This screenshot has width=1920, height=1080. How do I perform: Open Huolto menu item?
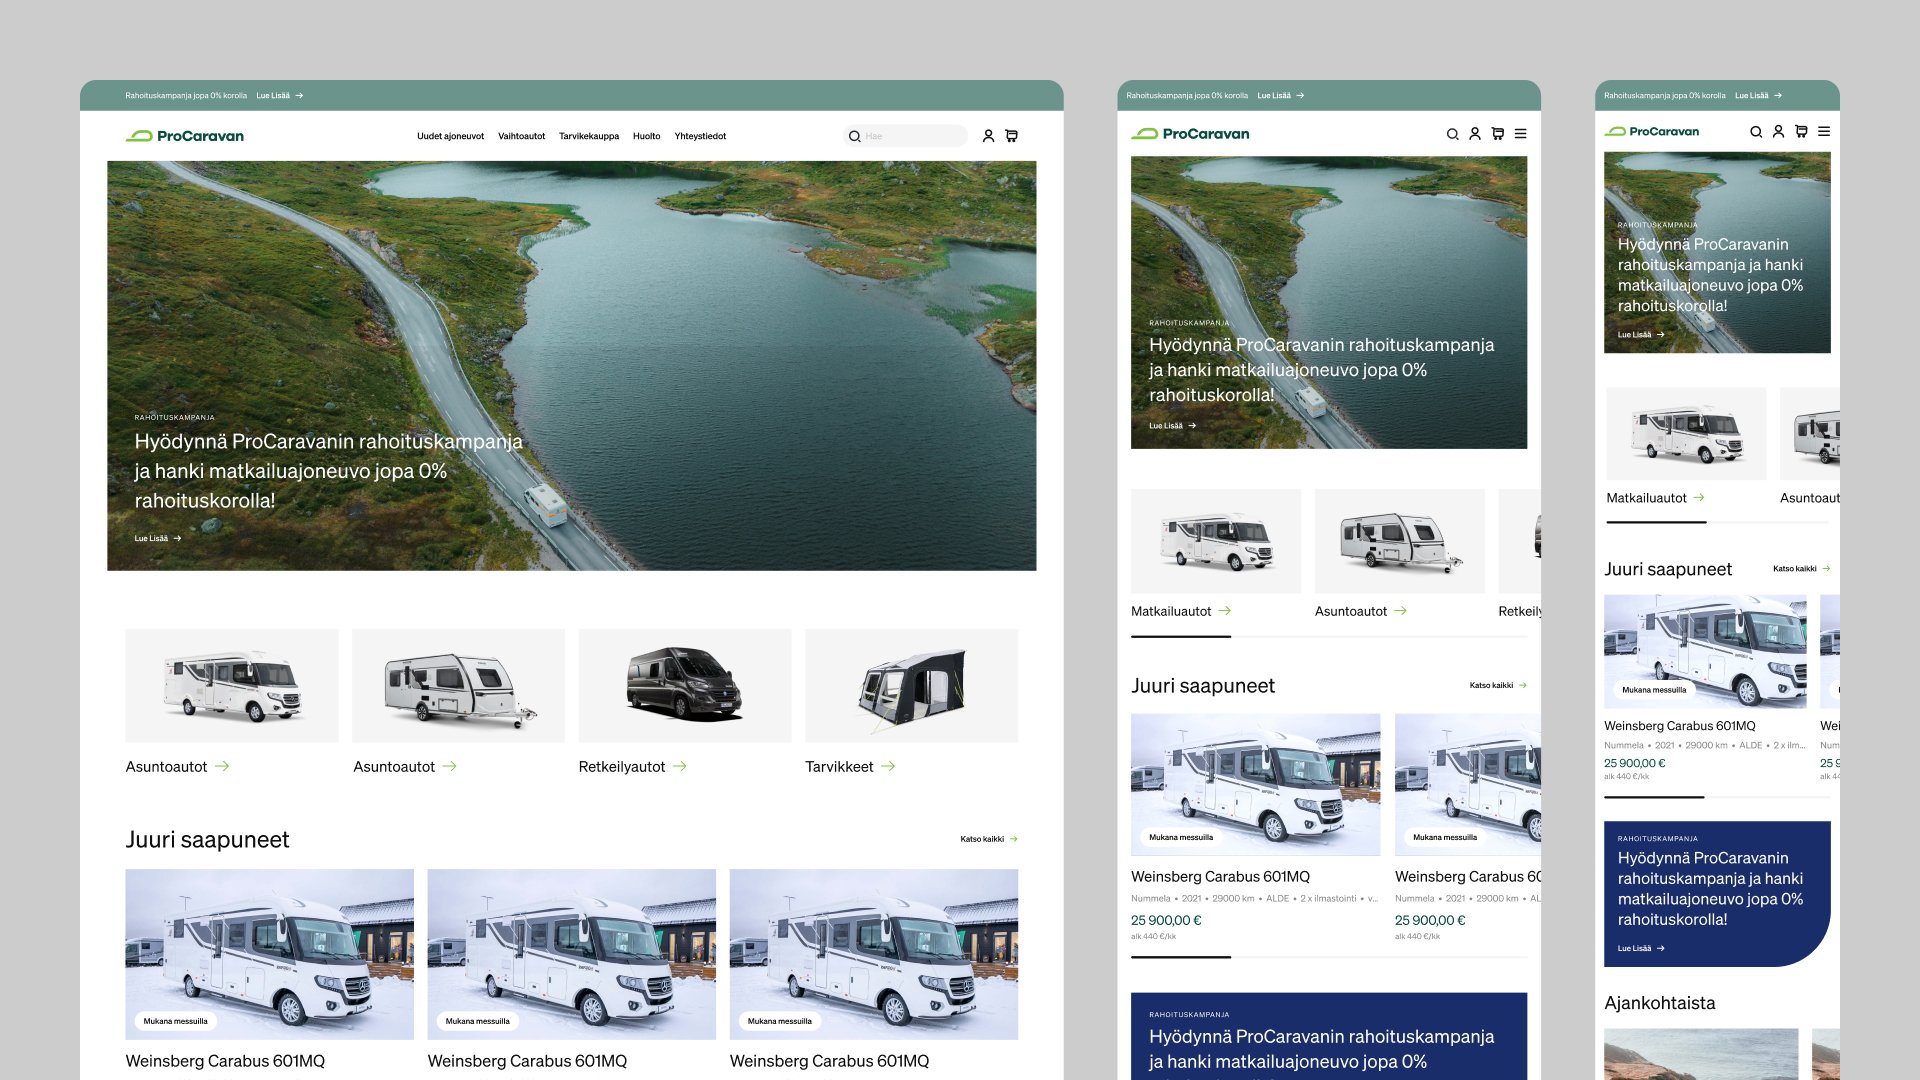tap(646, 136)
